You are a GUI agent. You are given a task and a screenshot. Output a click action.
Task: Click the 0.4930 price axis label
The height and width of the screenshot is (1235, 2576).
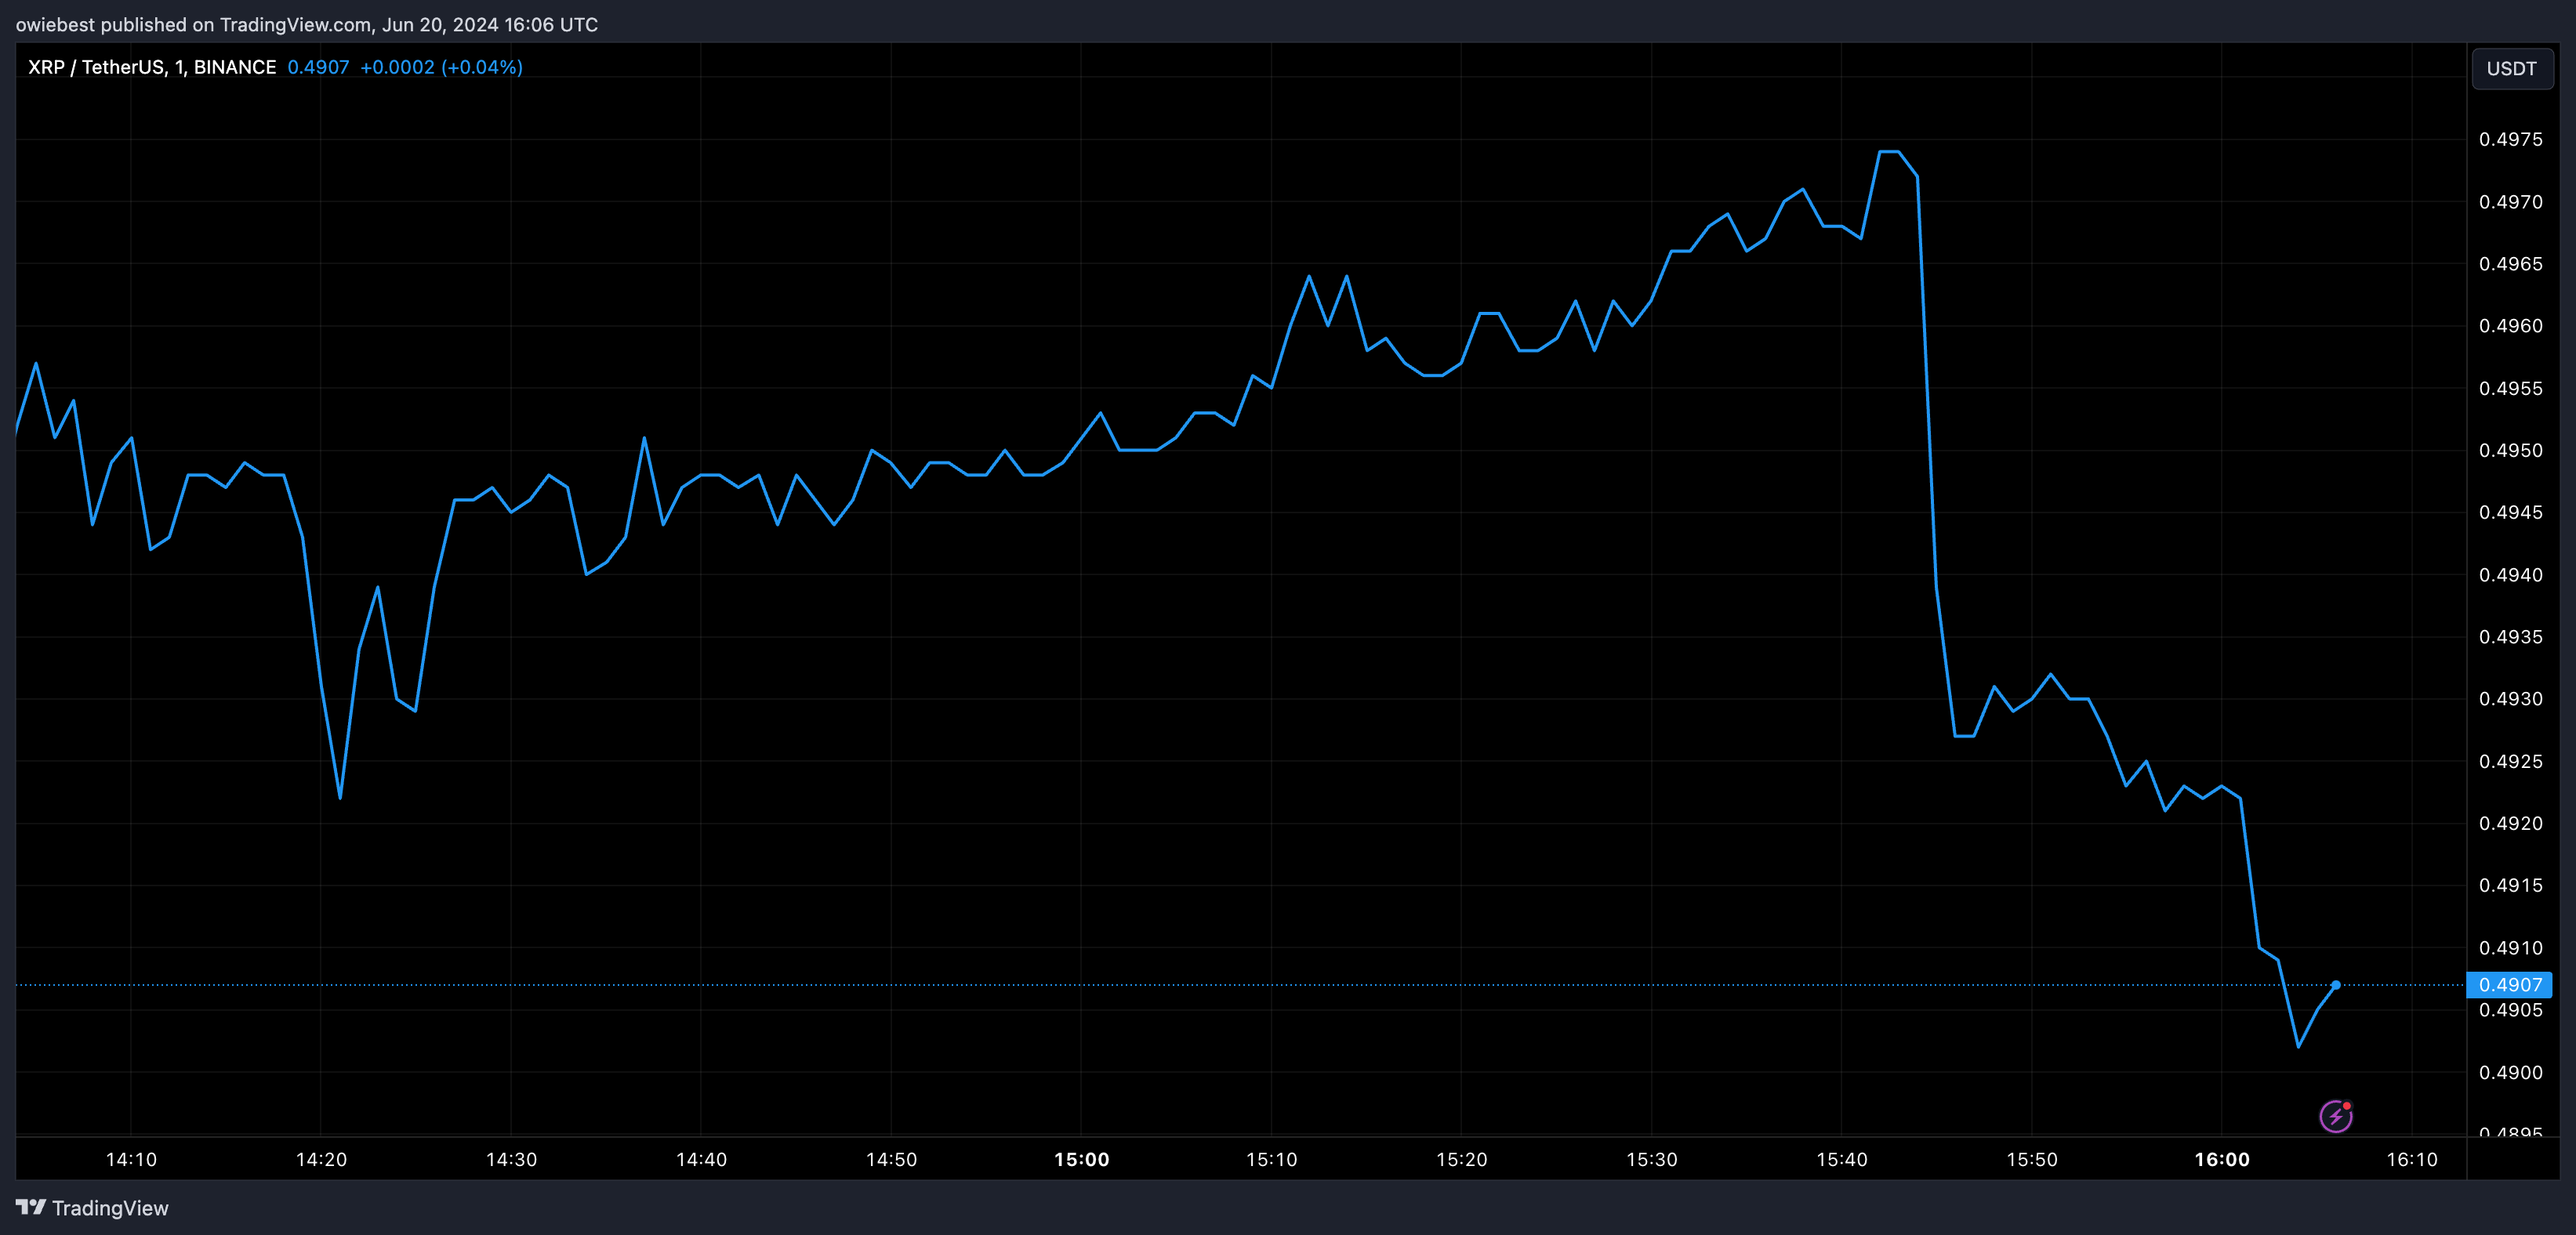[x=2510, y=699]
